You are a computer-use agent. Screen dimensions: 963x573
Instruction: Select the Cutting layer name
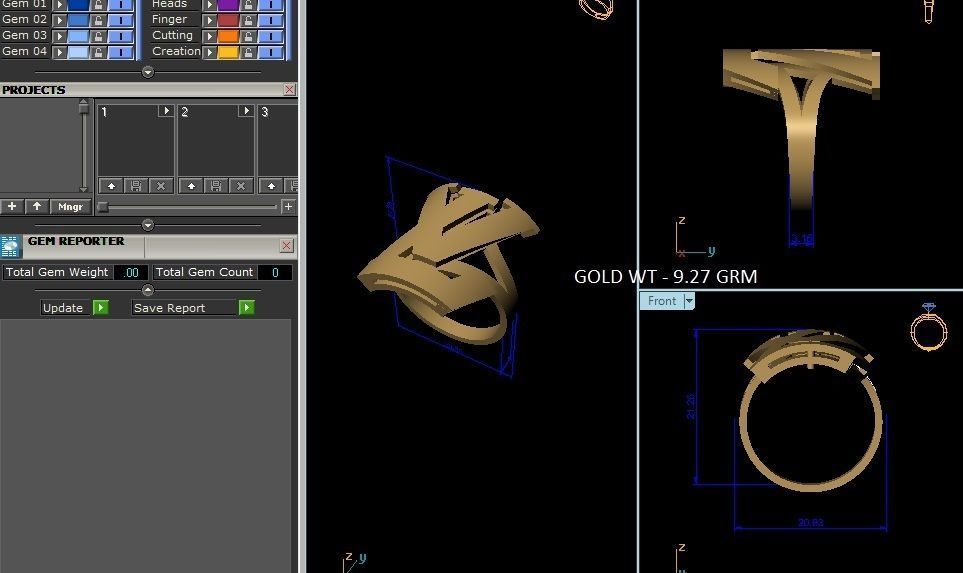(173, 36)
